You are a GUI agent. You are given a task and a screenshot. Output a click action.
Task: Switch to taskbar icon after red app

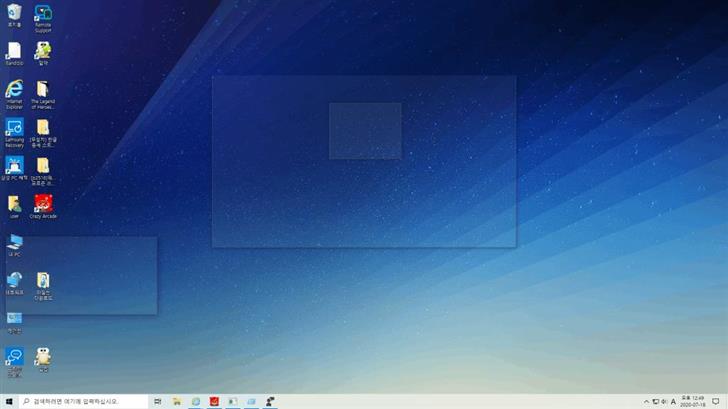[233, 402]
